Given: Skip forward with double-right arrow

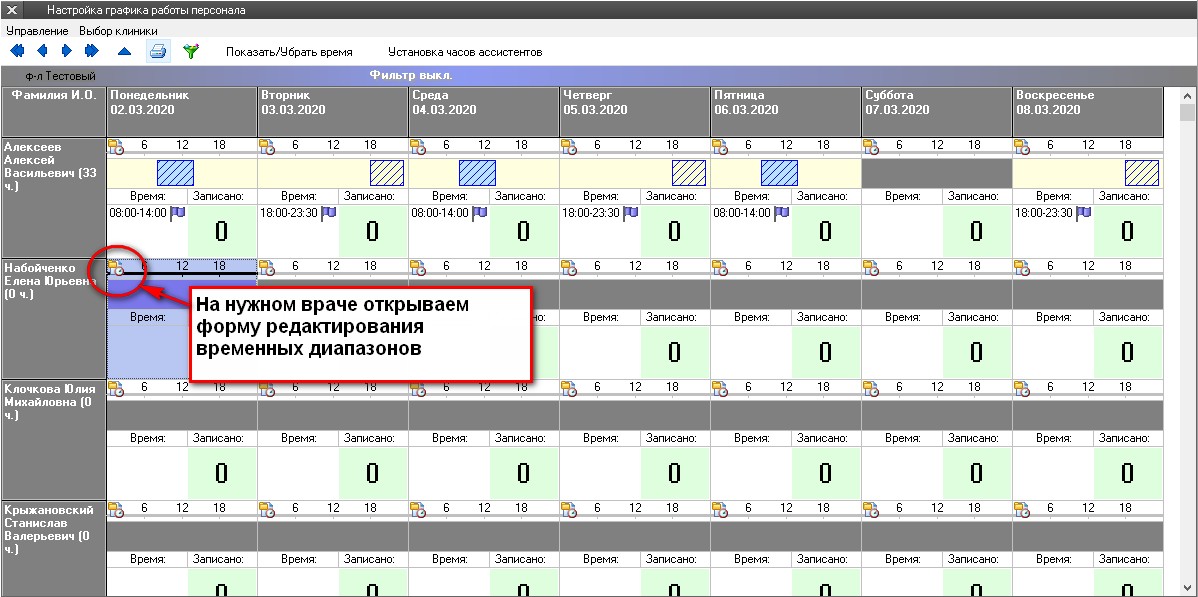Looking at the screenshot, I should pyautogui.click(x=92, y=51).
